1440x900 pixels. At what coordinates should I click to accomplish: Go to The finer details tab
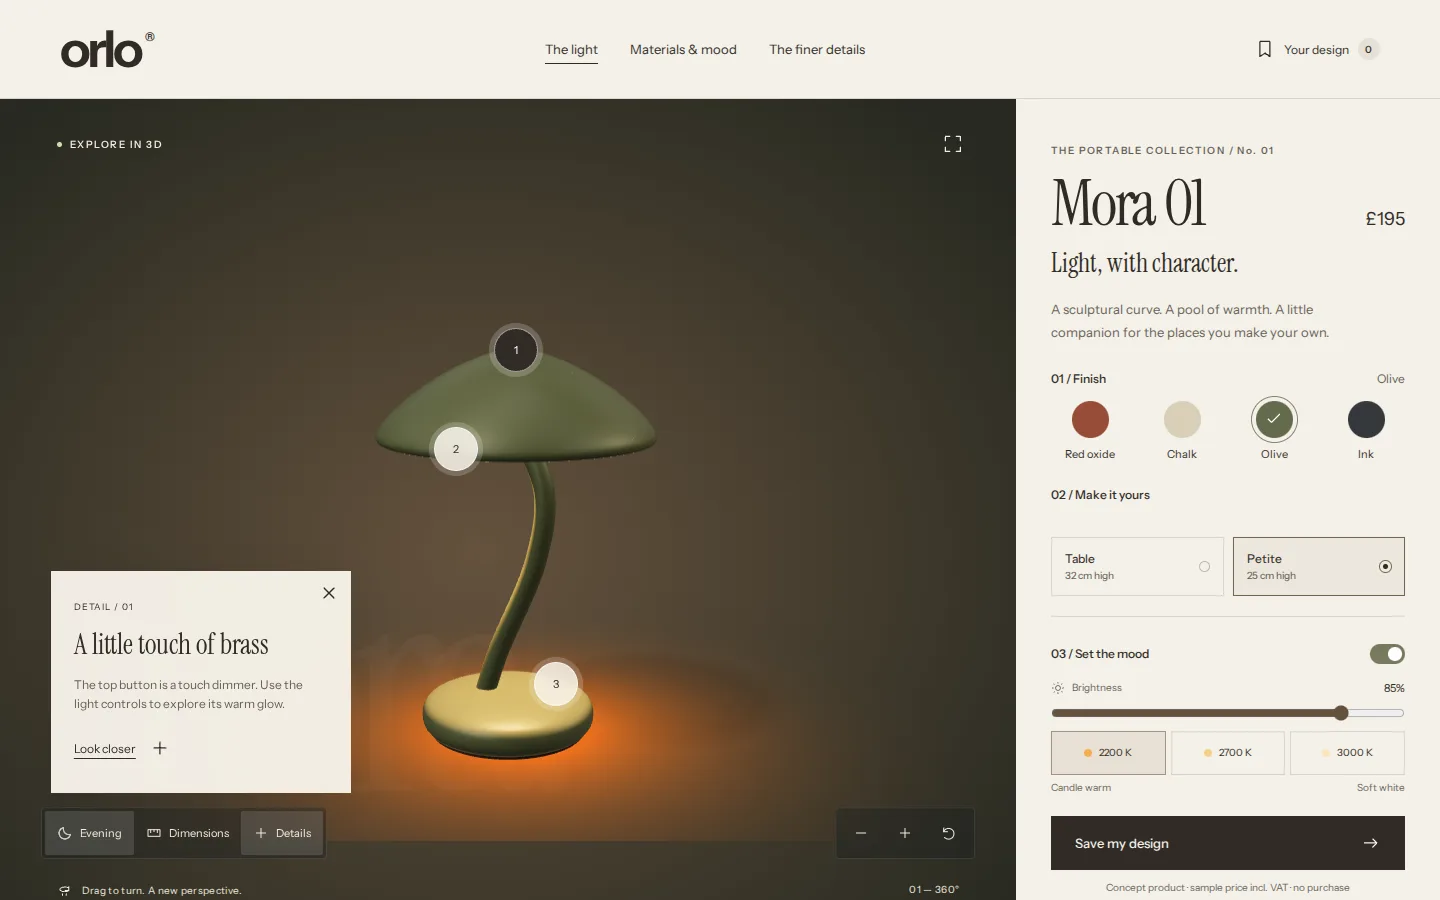pyautogui.click(x=817, y=50)
